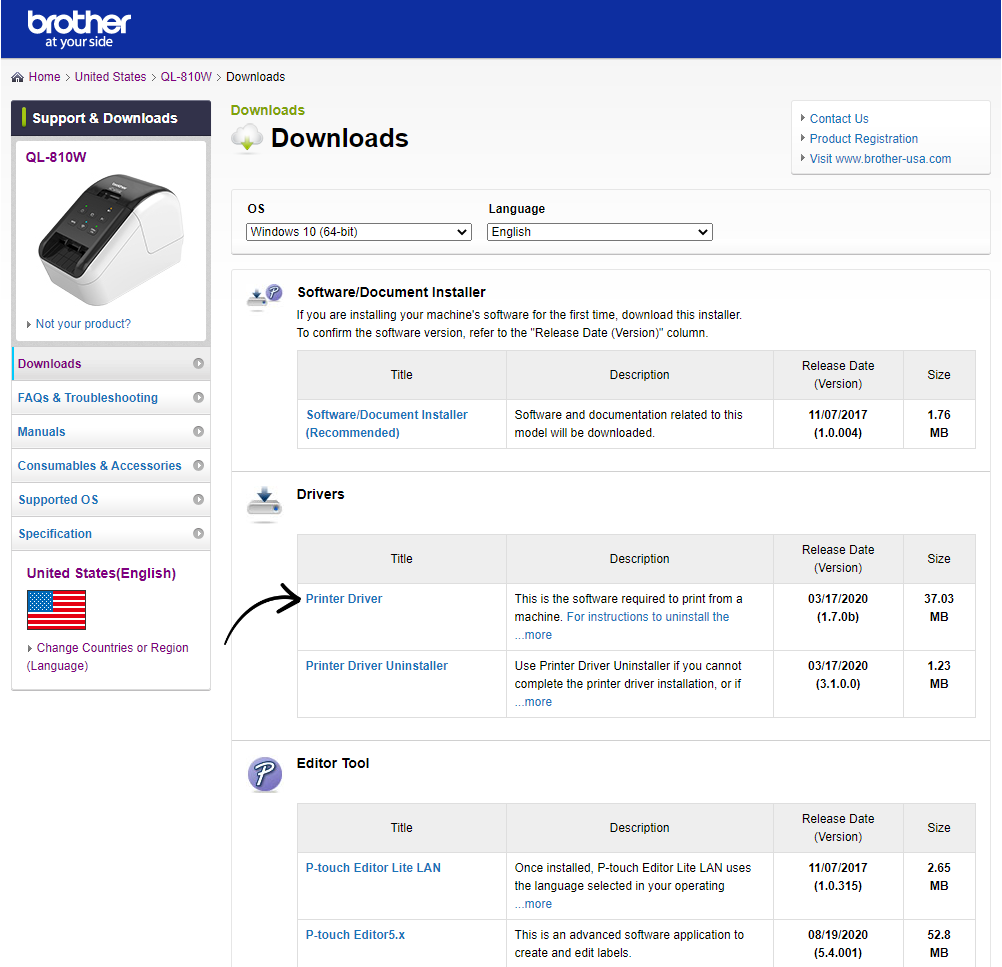This screenshot has height=967, width=1002.
Task: Click the Brother logo in the header
Action: [79, 29]
